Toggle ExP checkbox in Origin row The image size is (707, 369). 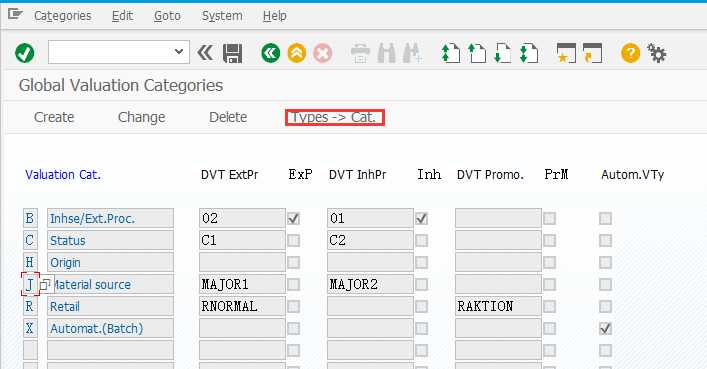coord(294,263)
